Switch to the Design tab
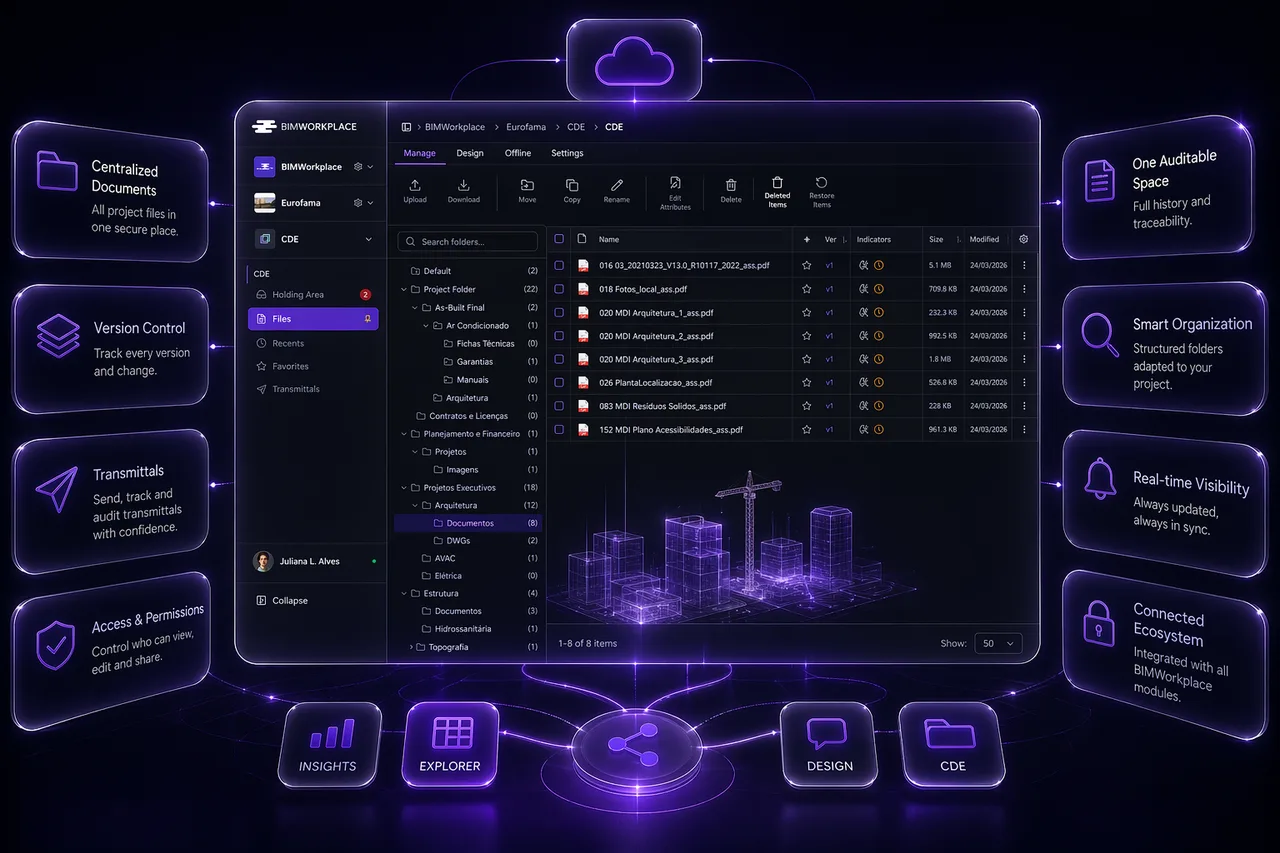Image resolution: width=1280 pixels, height=853 pixels. click(x=470, y=153)
